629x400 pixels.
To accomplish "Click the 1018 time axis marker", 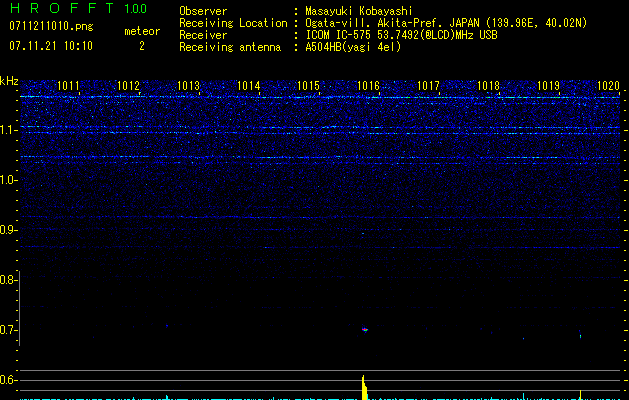I will point(488,87).
